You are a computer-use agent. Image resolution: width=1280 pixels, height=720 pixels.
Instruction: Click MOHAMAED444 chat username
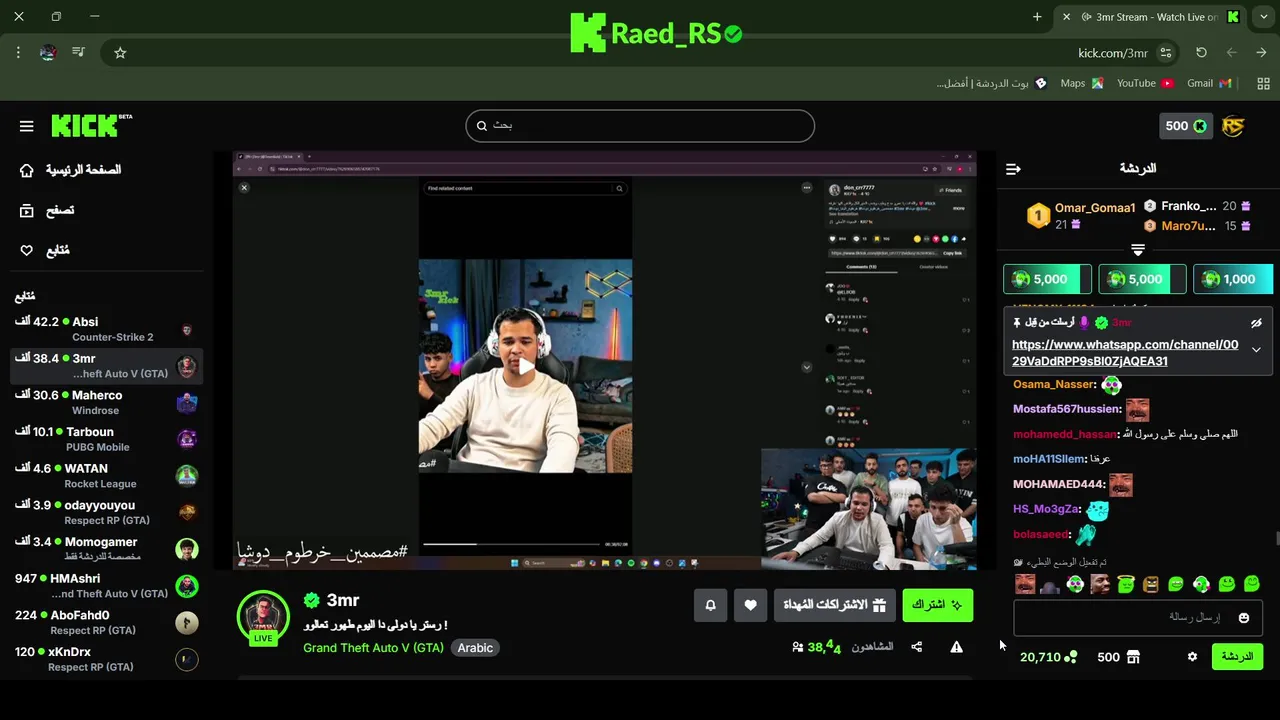[x=1059, y=484]
